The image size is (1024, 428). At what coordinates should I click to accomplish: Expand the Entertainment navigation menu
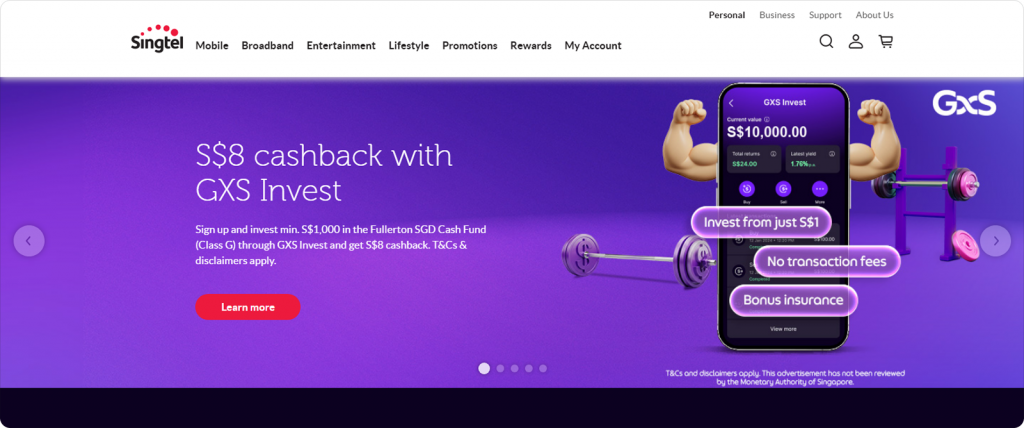341,46
